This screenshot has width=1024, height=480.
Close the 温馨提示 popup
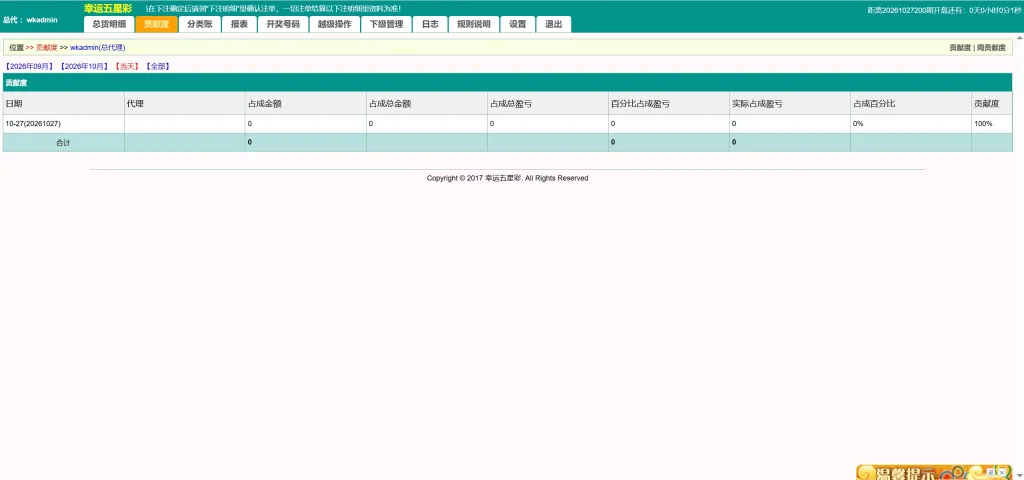pyautogui.click(x=1001, y=472)
